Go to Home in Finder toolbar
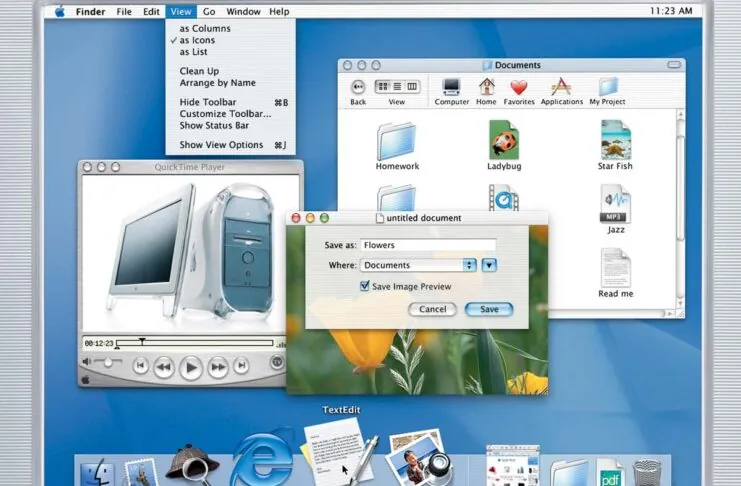Viewport: 741px width, 486px height. [x=486, y=88]
